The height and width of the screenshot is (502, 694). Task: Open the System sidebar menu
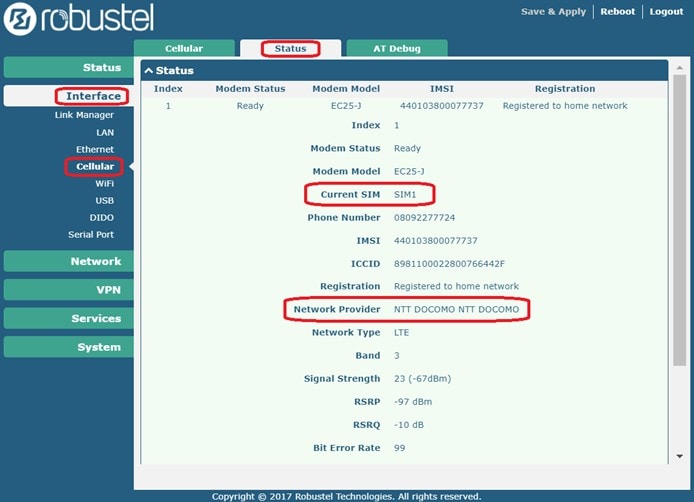[69, 347]
